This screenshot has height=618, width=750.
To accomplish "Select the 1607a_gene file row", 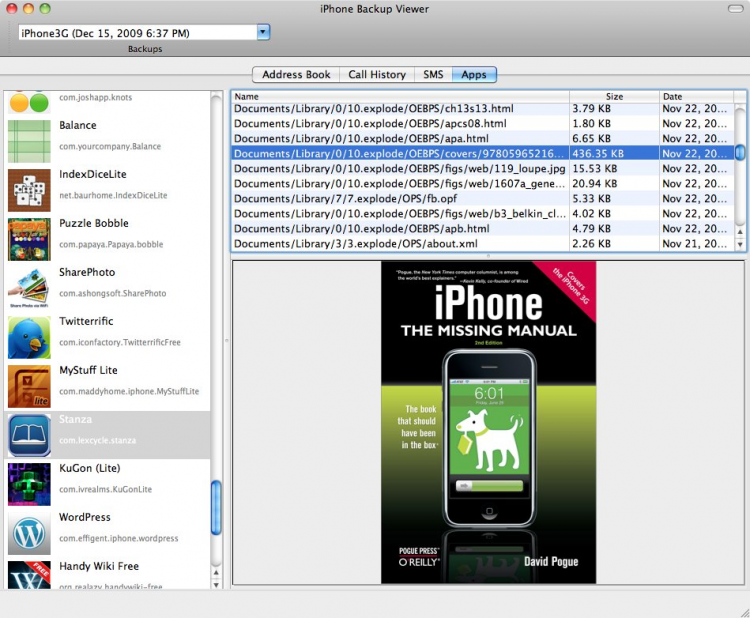I will 483,184.
